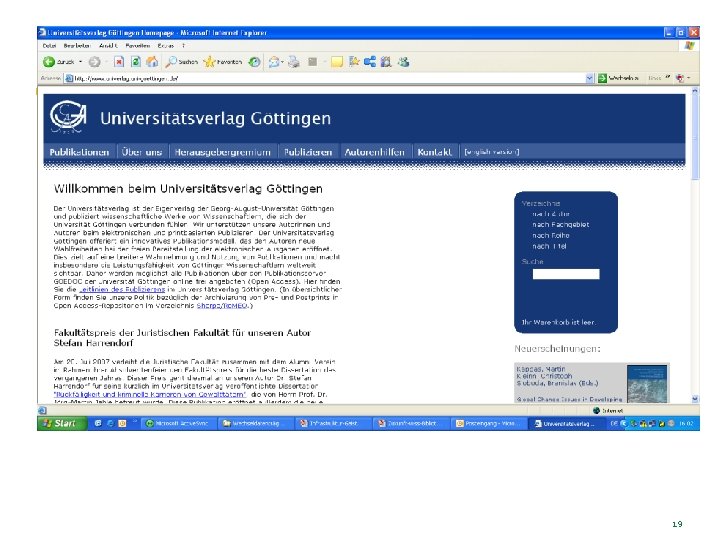720x540 pixels.
Task: Open the Datei menu
Action: pyautogui.click(x=49, y=46)
